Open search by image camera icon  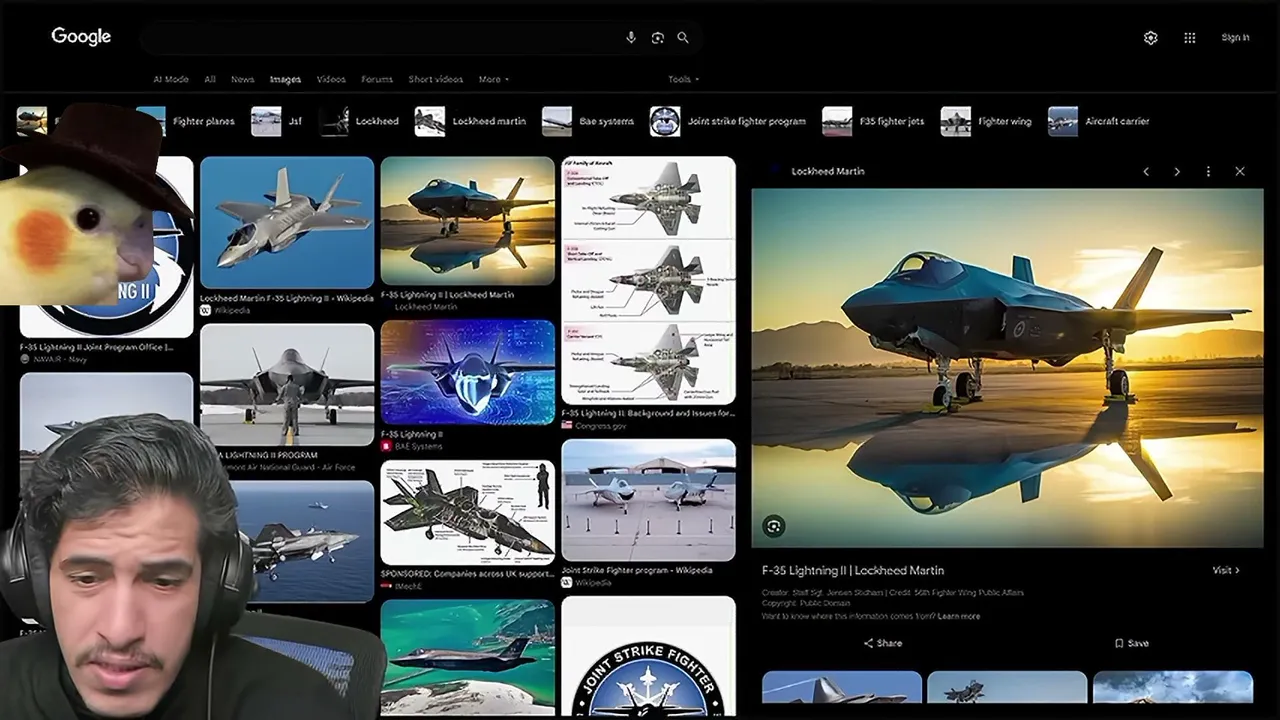657,38
